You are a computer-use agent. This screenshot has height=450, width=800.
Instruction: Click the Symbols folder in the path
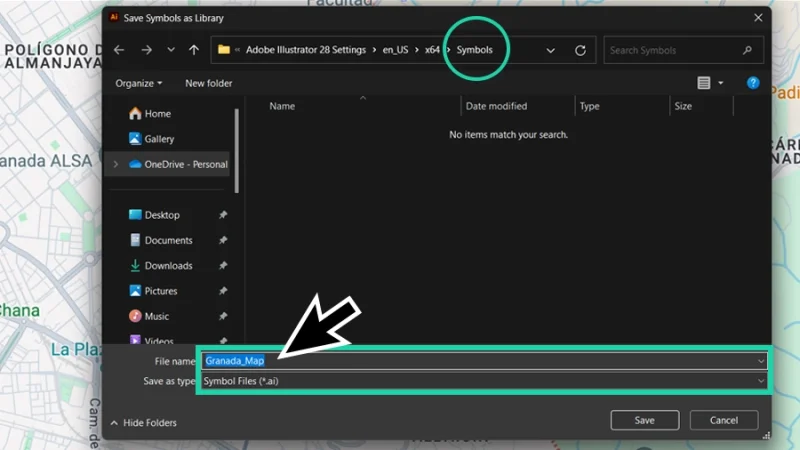[475, 50]
